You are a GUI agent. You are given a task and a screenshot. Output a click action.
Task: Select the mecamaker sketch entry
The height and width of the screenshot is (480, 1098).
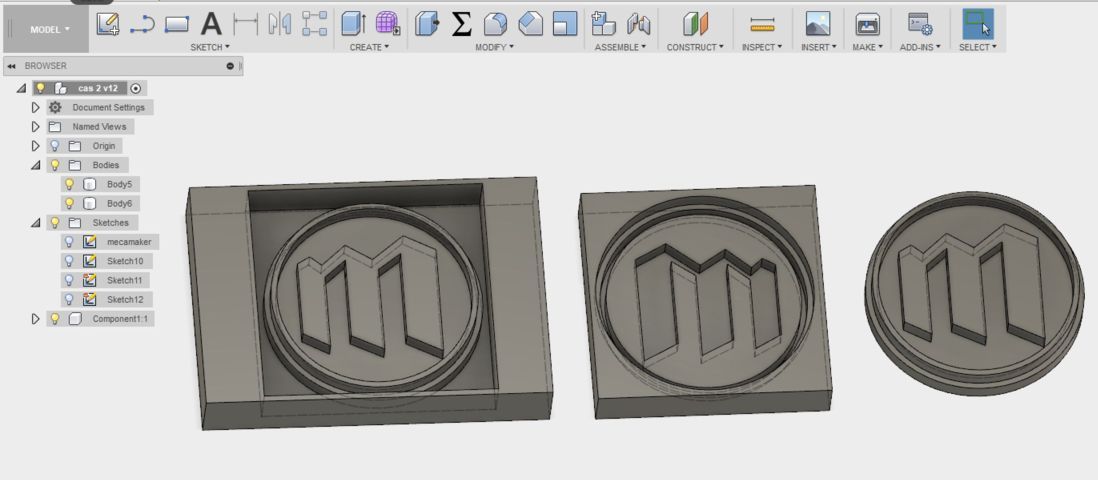coord(129,242)
